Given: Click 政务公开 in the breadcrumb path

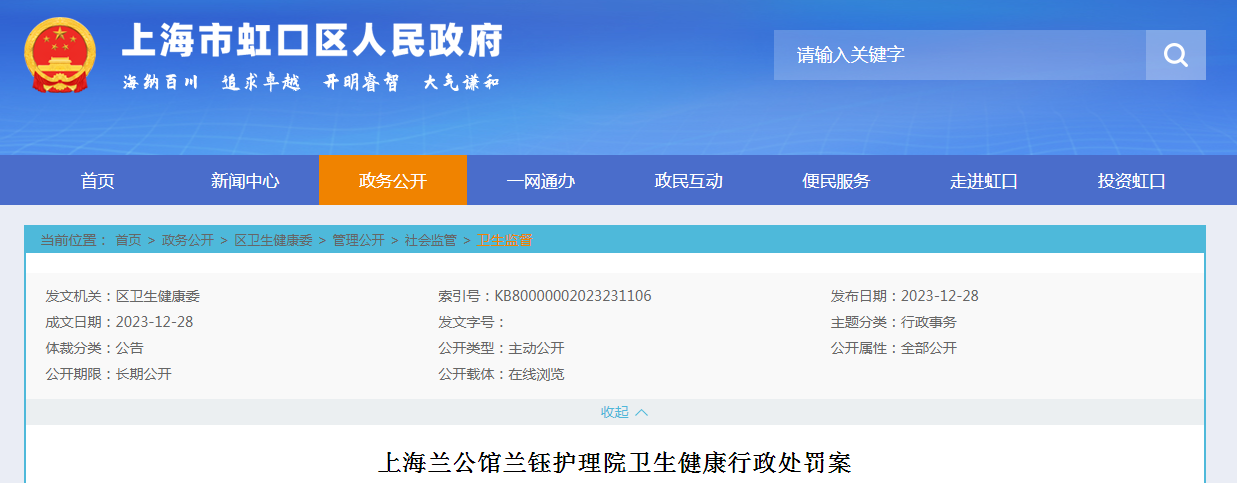Looking at the screenshot, I should pos(188,240).
